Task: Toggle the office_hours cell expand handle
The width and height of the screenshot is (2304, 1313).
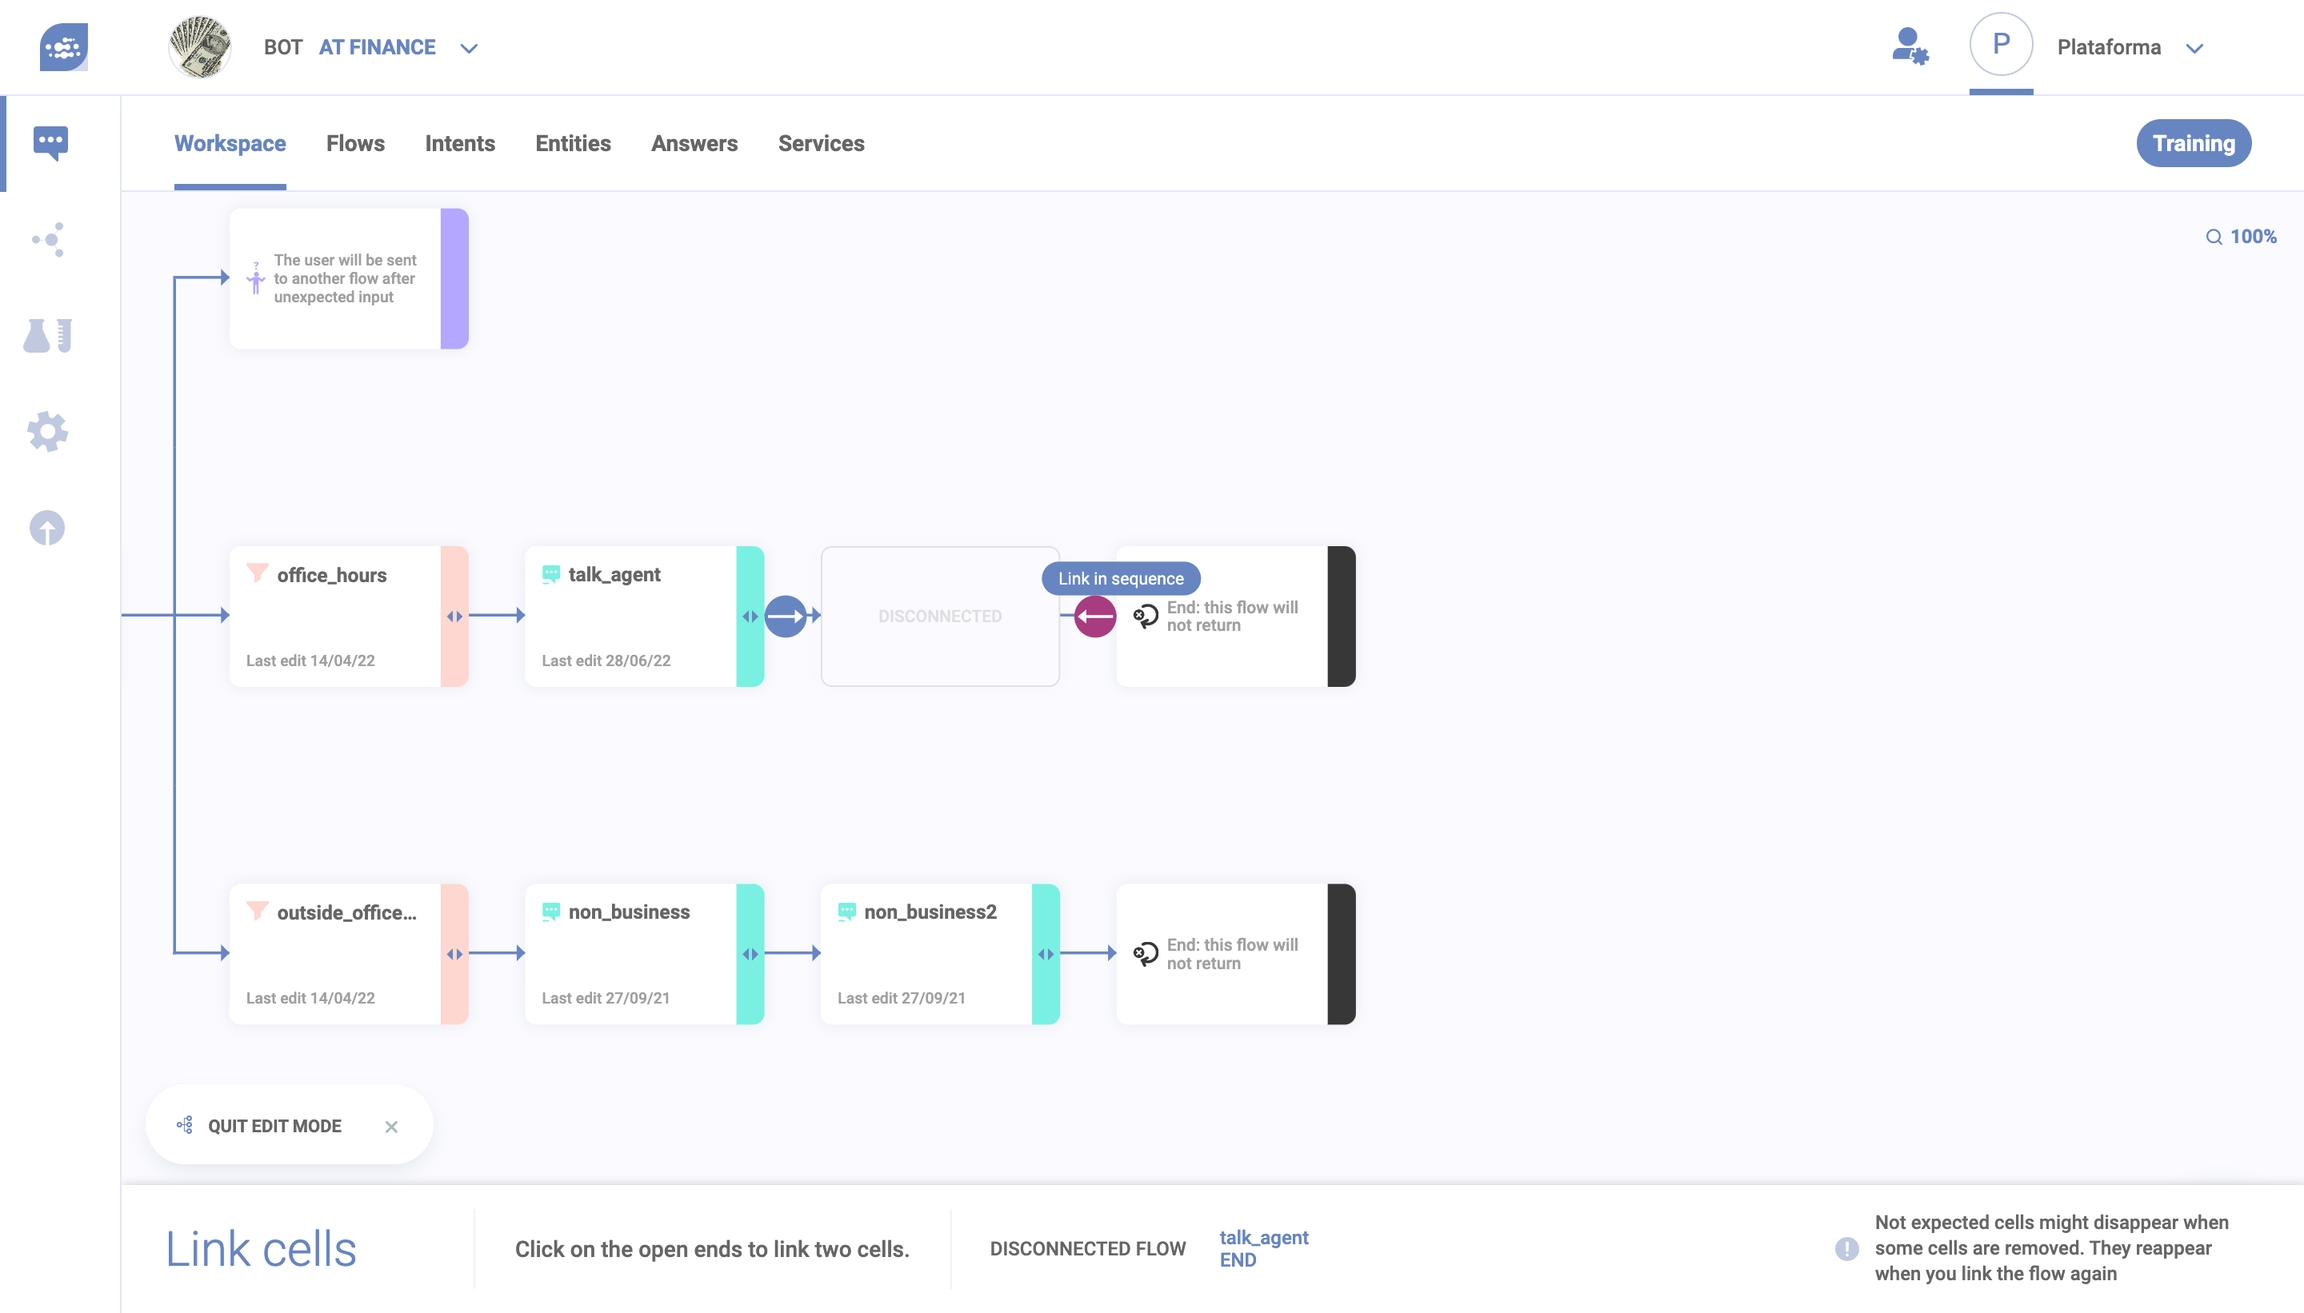Action: pyautogui.click(x=455, y=616)
